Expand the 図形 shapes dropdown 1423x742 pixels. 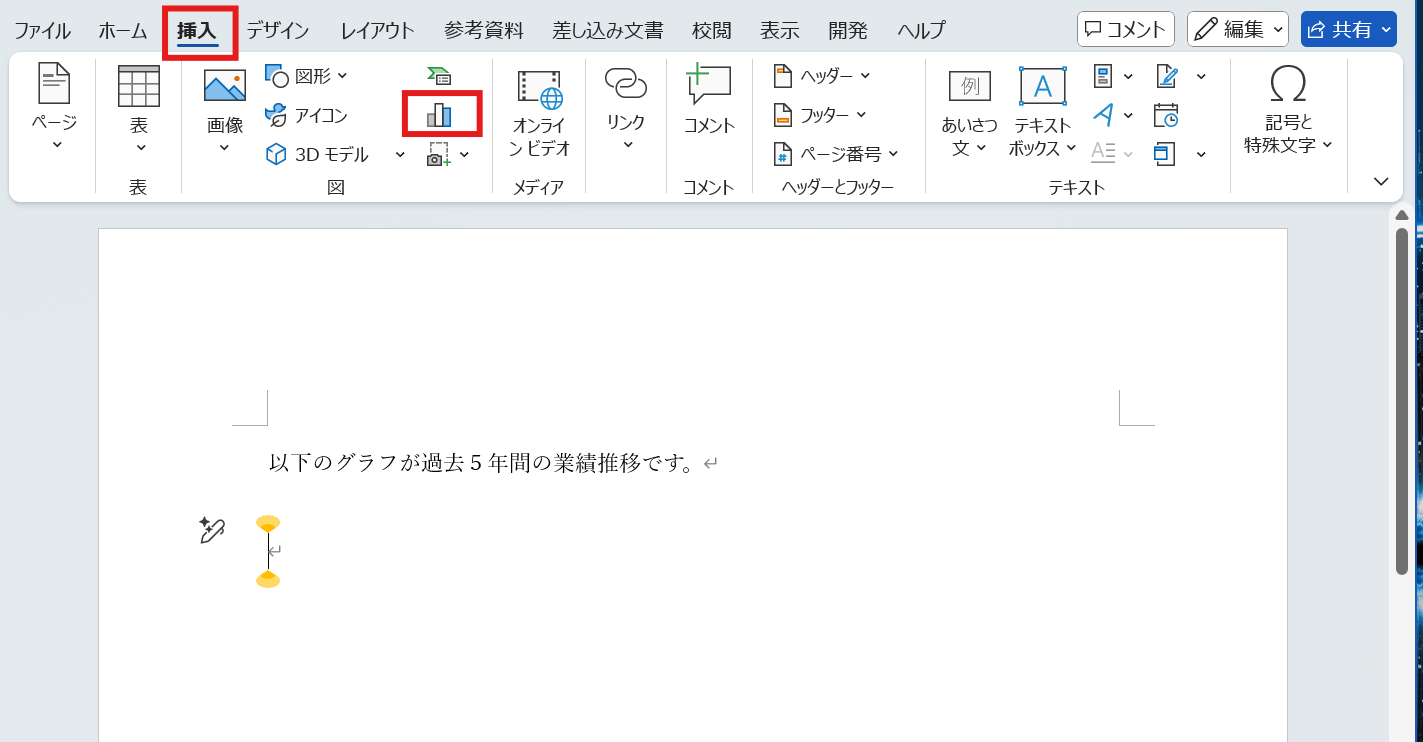[x=343, y=75]
